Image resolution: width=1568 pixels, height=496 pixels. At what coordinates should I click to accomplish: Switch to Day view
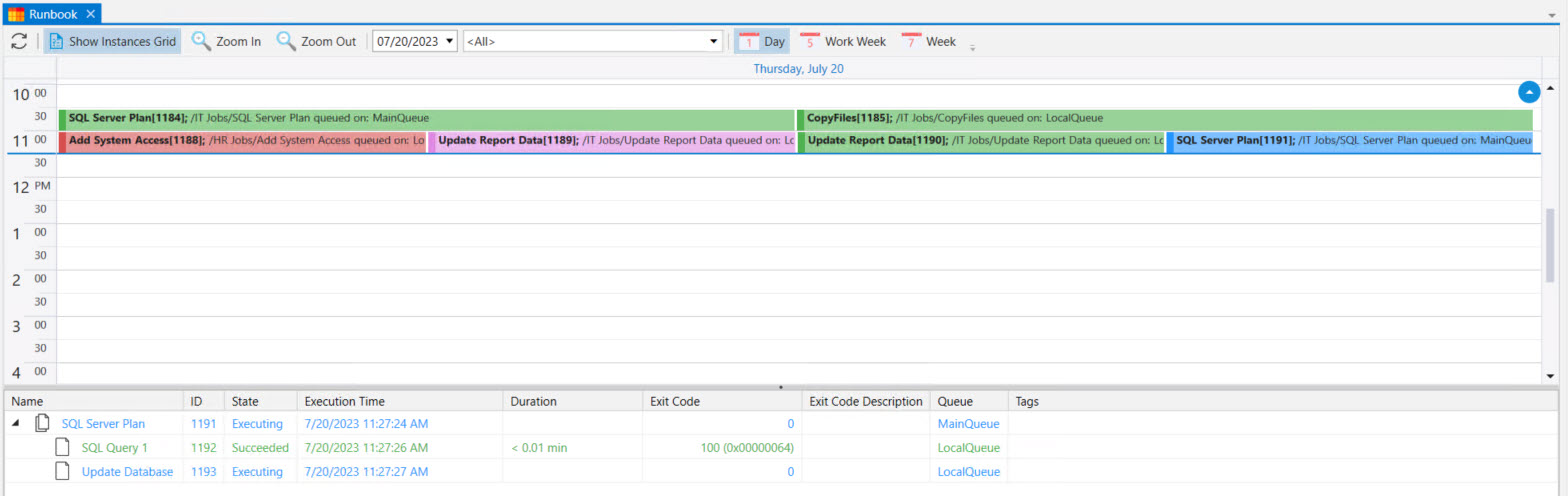[x=763, y=41]
